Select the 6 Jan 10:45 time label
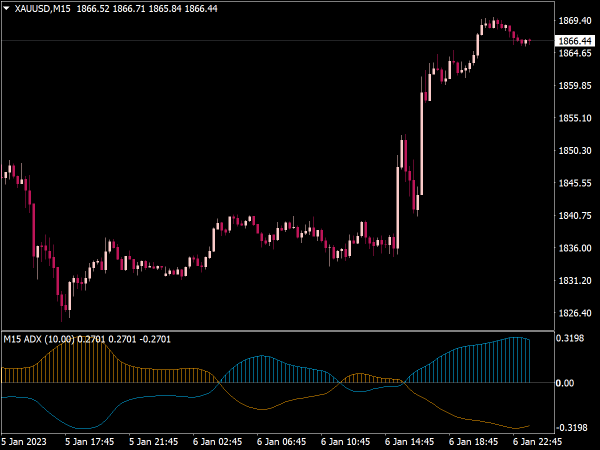This screenshot has height=450, width=600. pyautogui.click(x=345, y=442)
